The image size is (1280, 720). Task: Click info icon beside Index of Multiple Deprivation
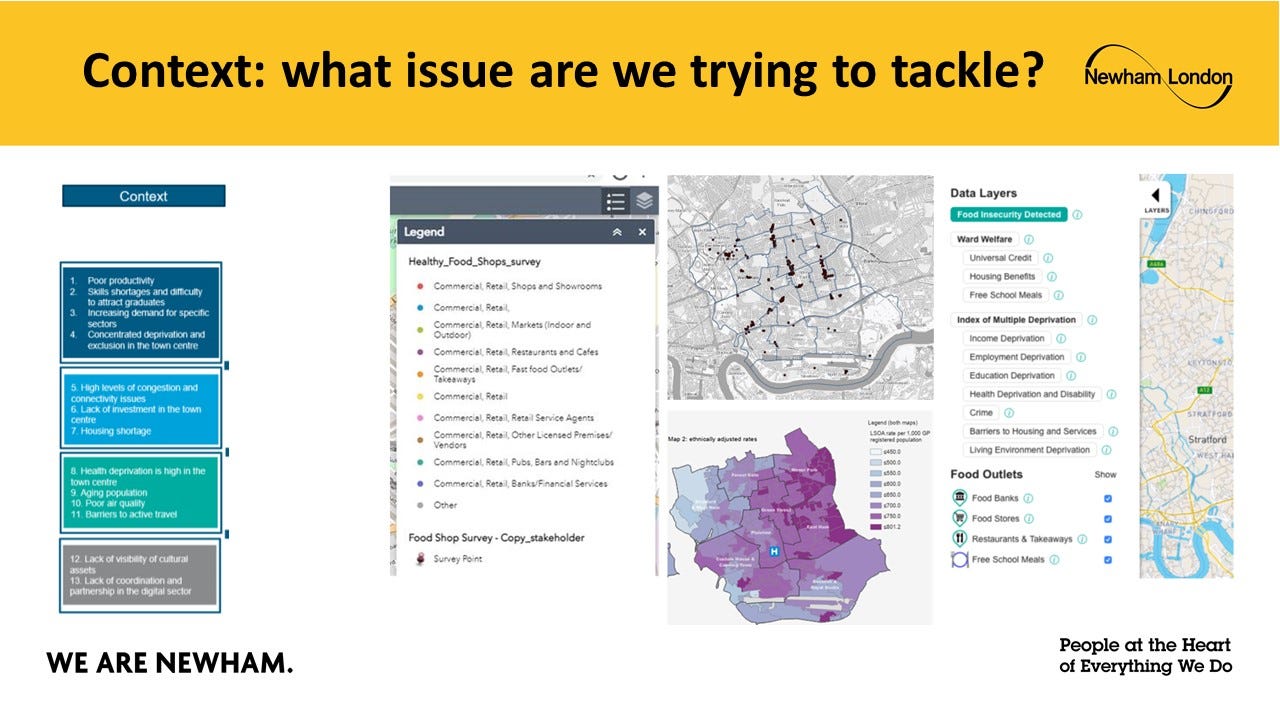1092,320
